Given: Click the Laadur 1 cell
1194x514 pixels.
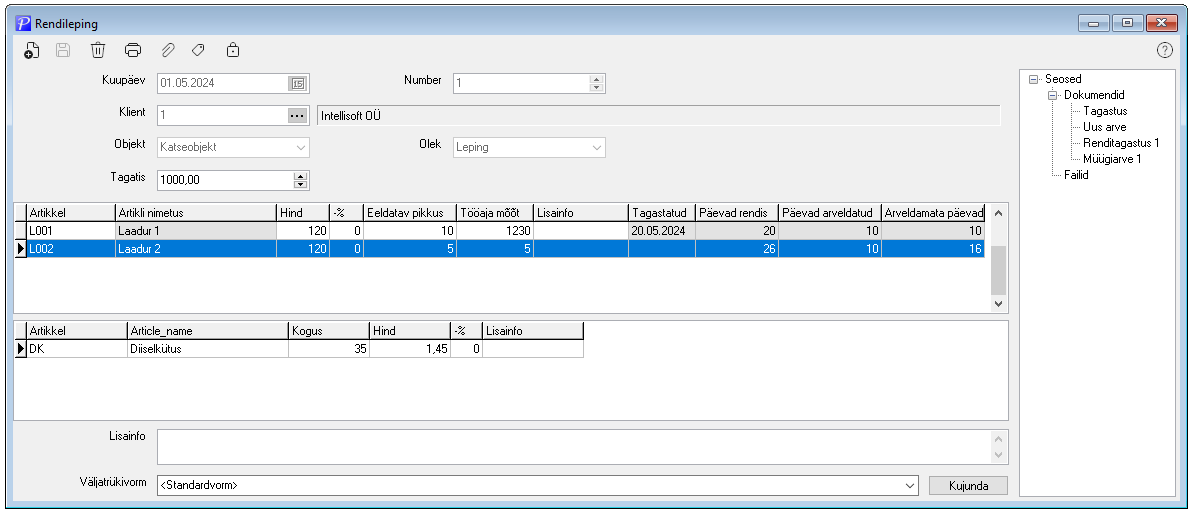Looking at the screenshot, I should pos(195,231).
